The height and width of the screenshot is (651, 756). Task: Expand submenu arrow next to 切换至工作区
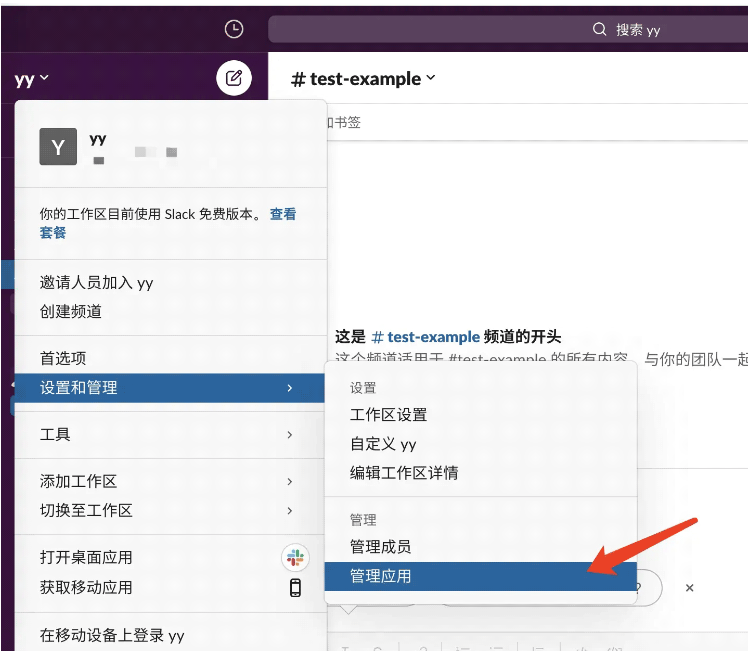click(289, 511)
